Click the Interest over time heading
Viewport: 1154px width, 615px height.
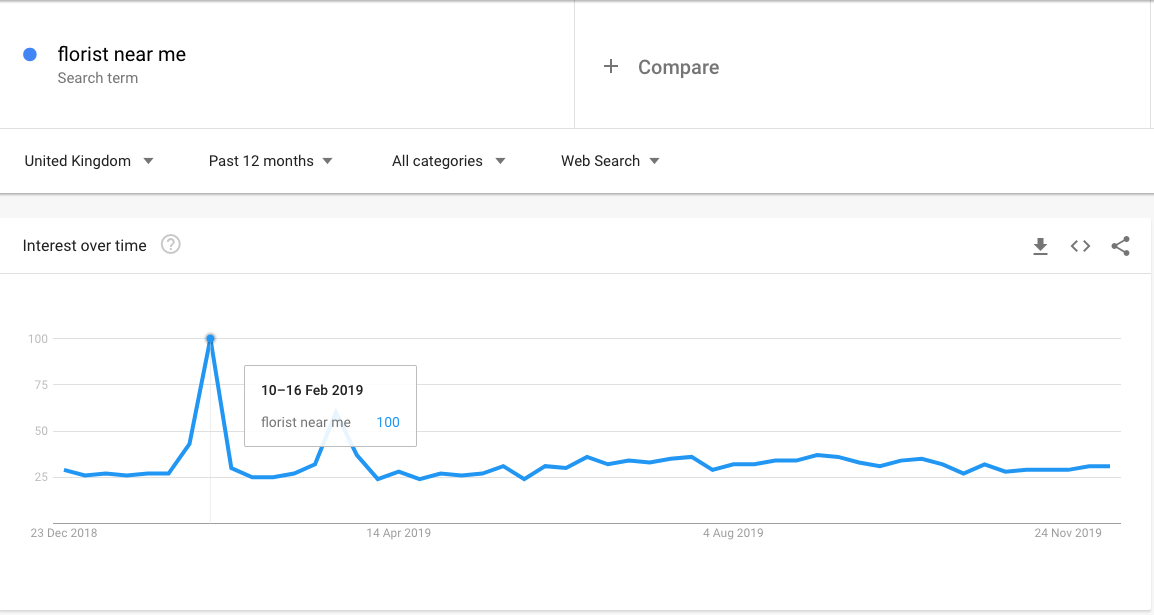(85, 246)
